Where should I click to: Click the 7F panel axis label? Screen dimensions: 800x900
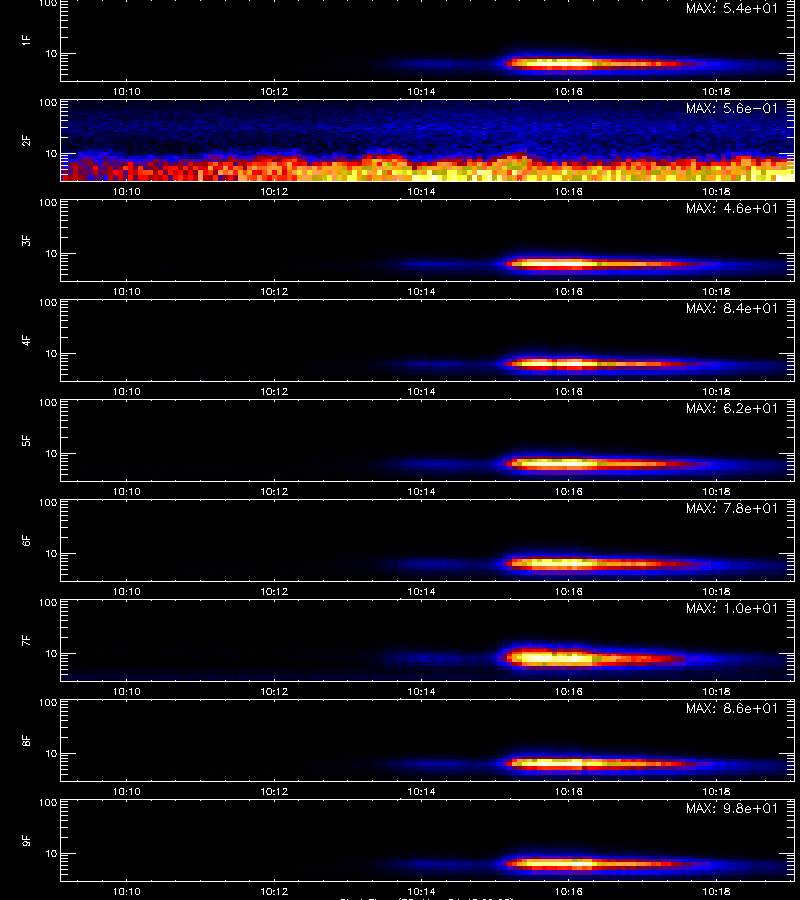(x=26, y=640)
